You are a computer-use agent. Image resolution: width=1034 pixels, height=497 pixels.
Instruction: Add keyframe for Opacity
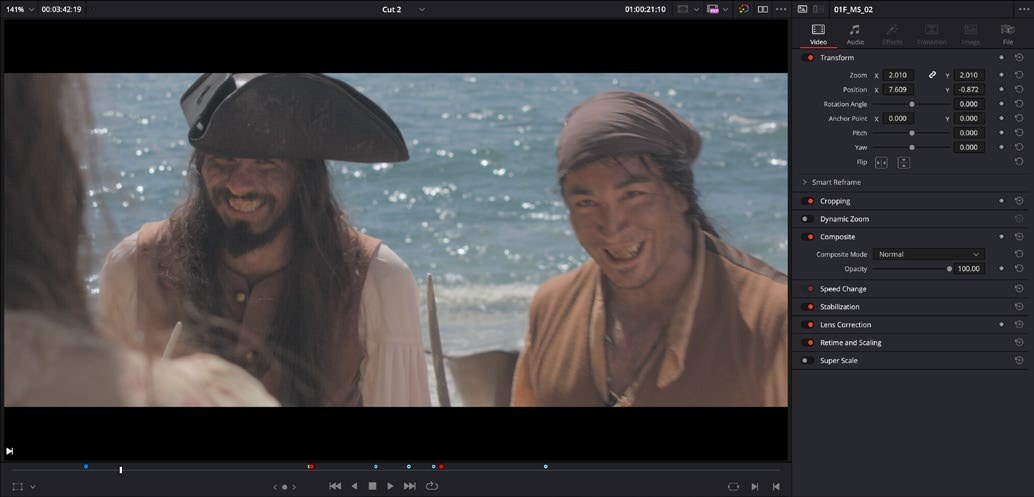pyautogui.click(x=1002, y=269)
